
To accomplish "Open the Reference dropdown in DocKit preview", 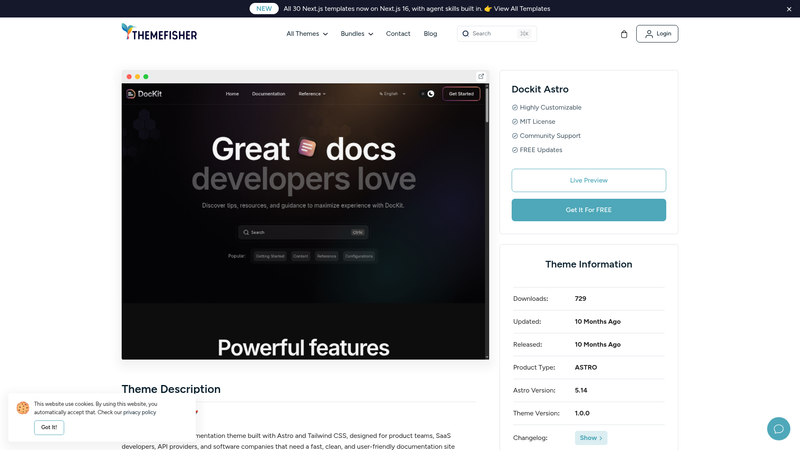I will click(x=312, y=94).
